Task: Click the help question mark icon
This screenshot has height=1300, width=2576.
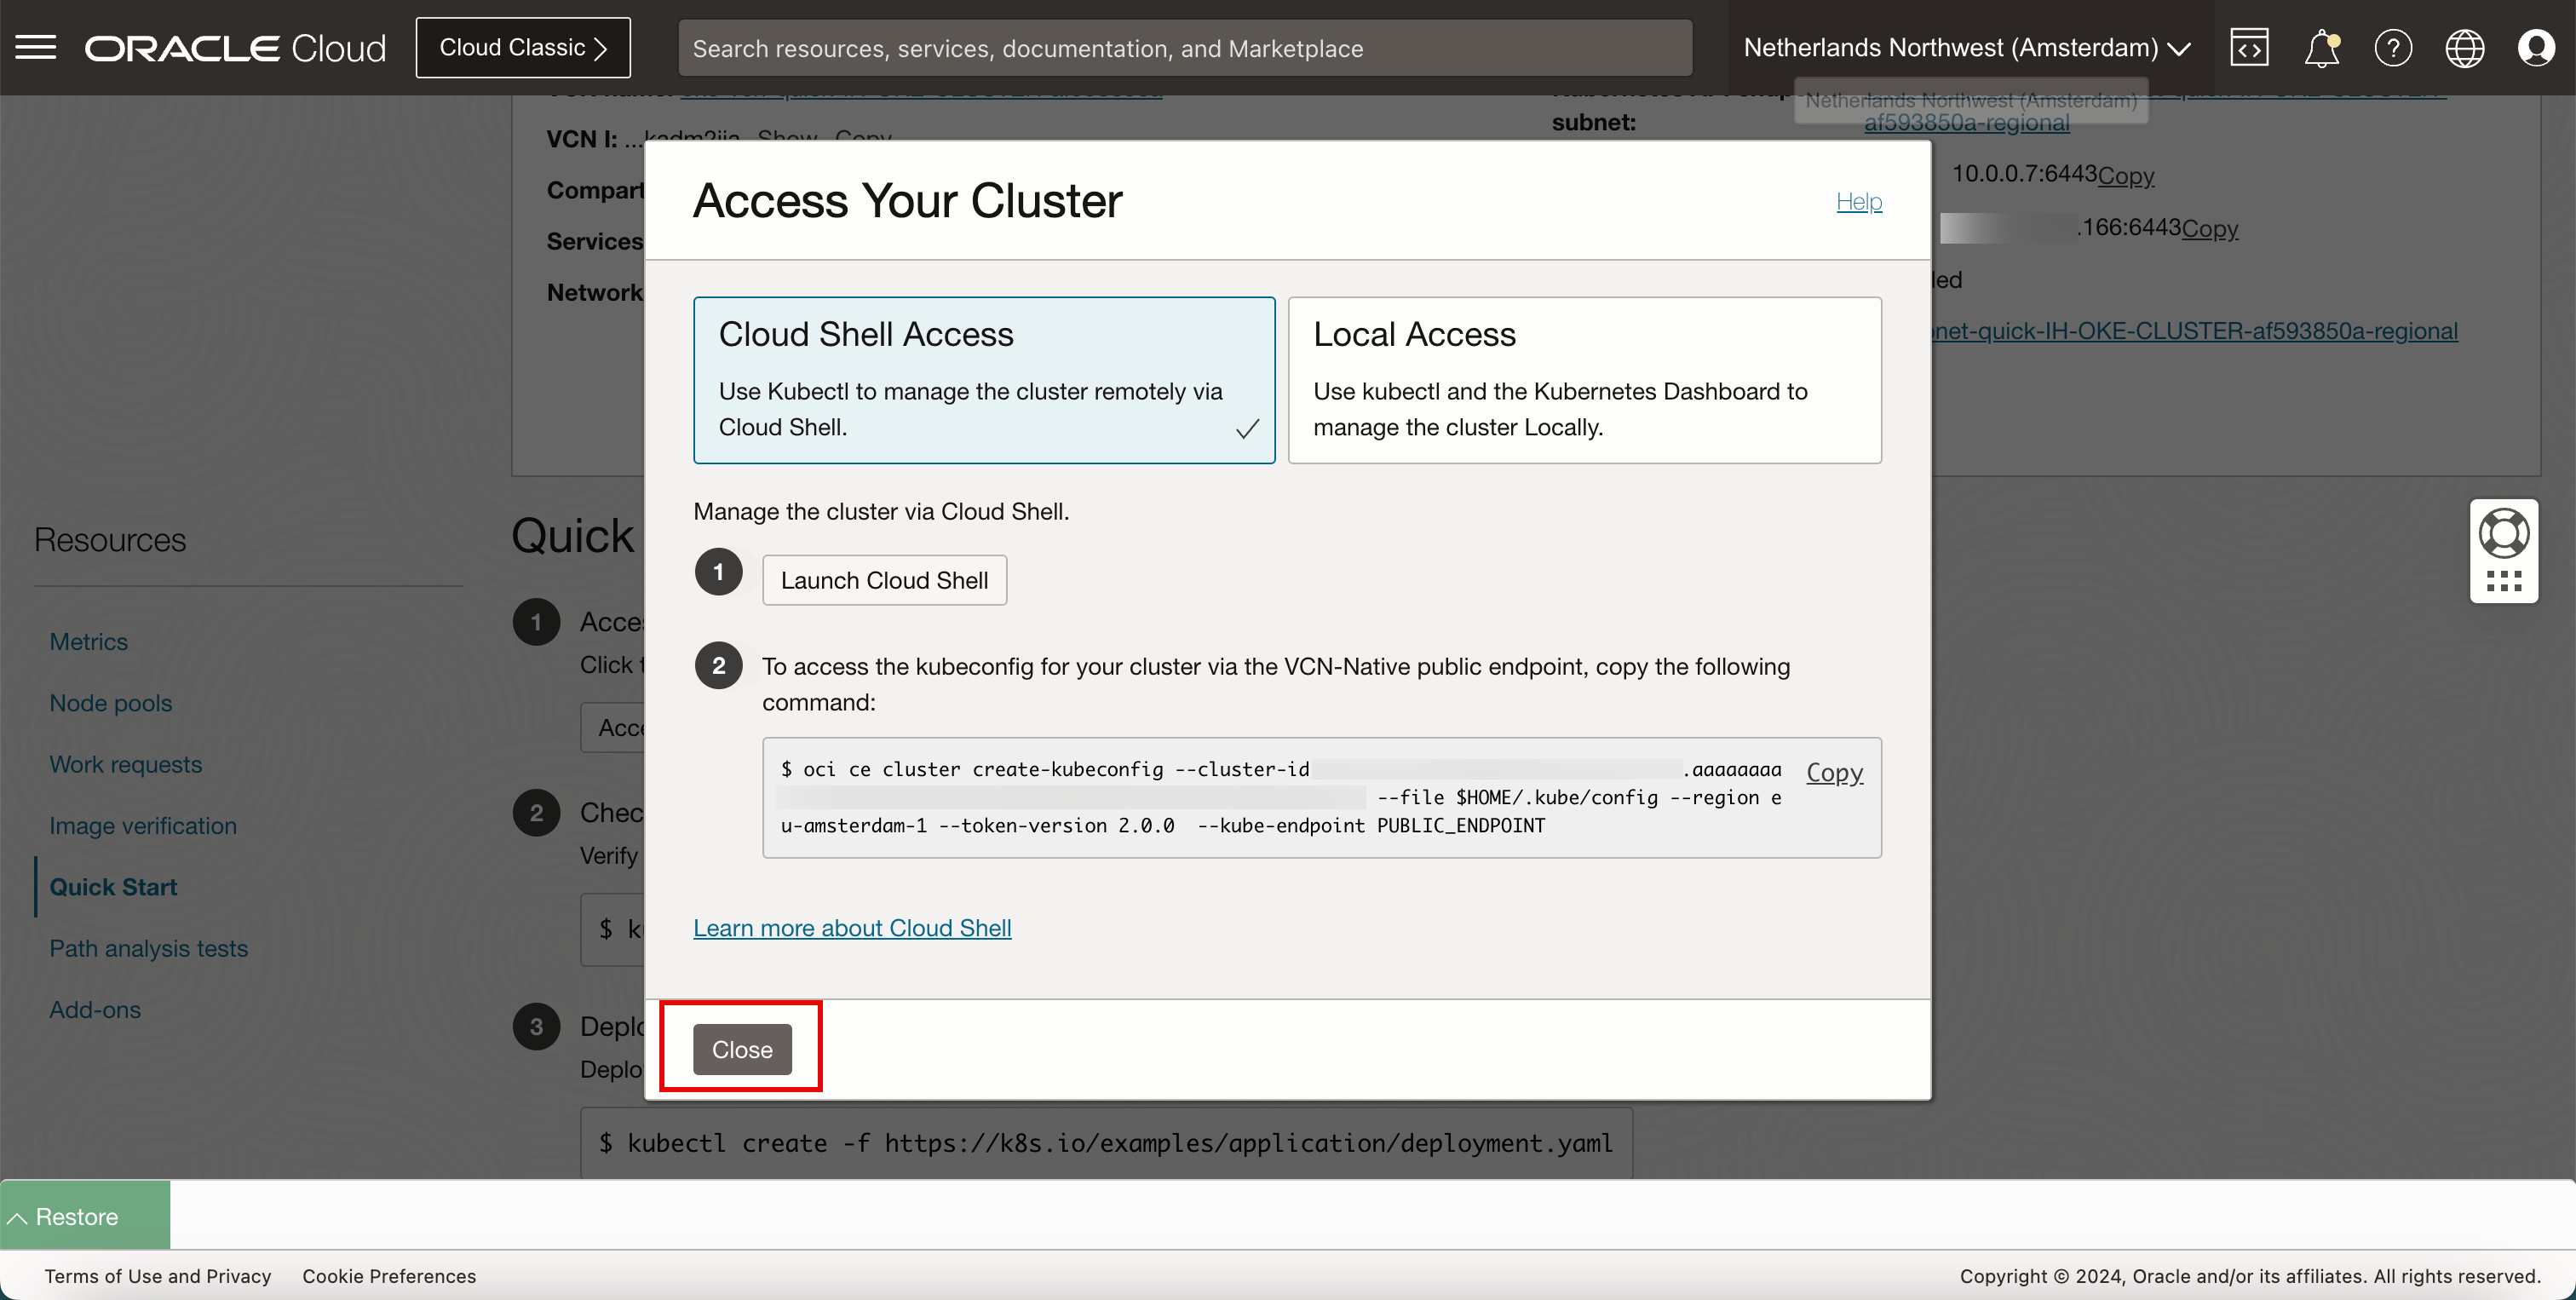Action: 2393,47
